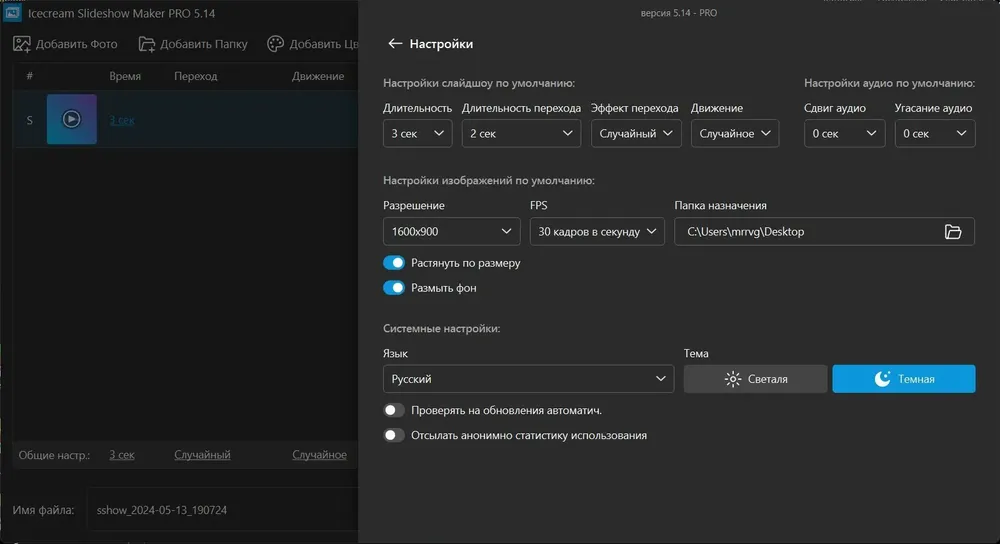Click the Добавить Папку folder icon
This screenshot has width=1000, height=544.
[147, 44]
